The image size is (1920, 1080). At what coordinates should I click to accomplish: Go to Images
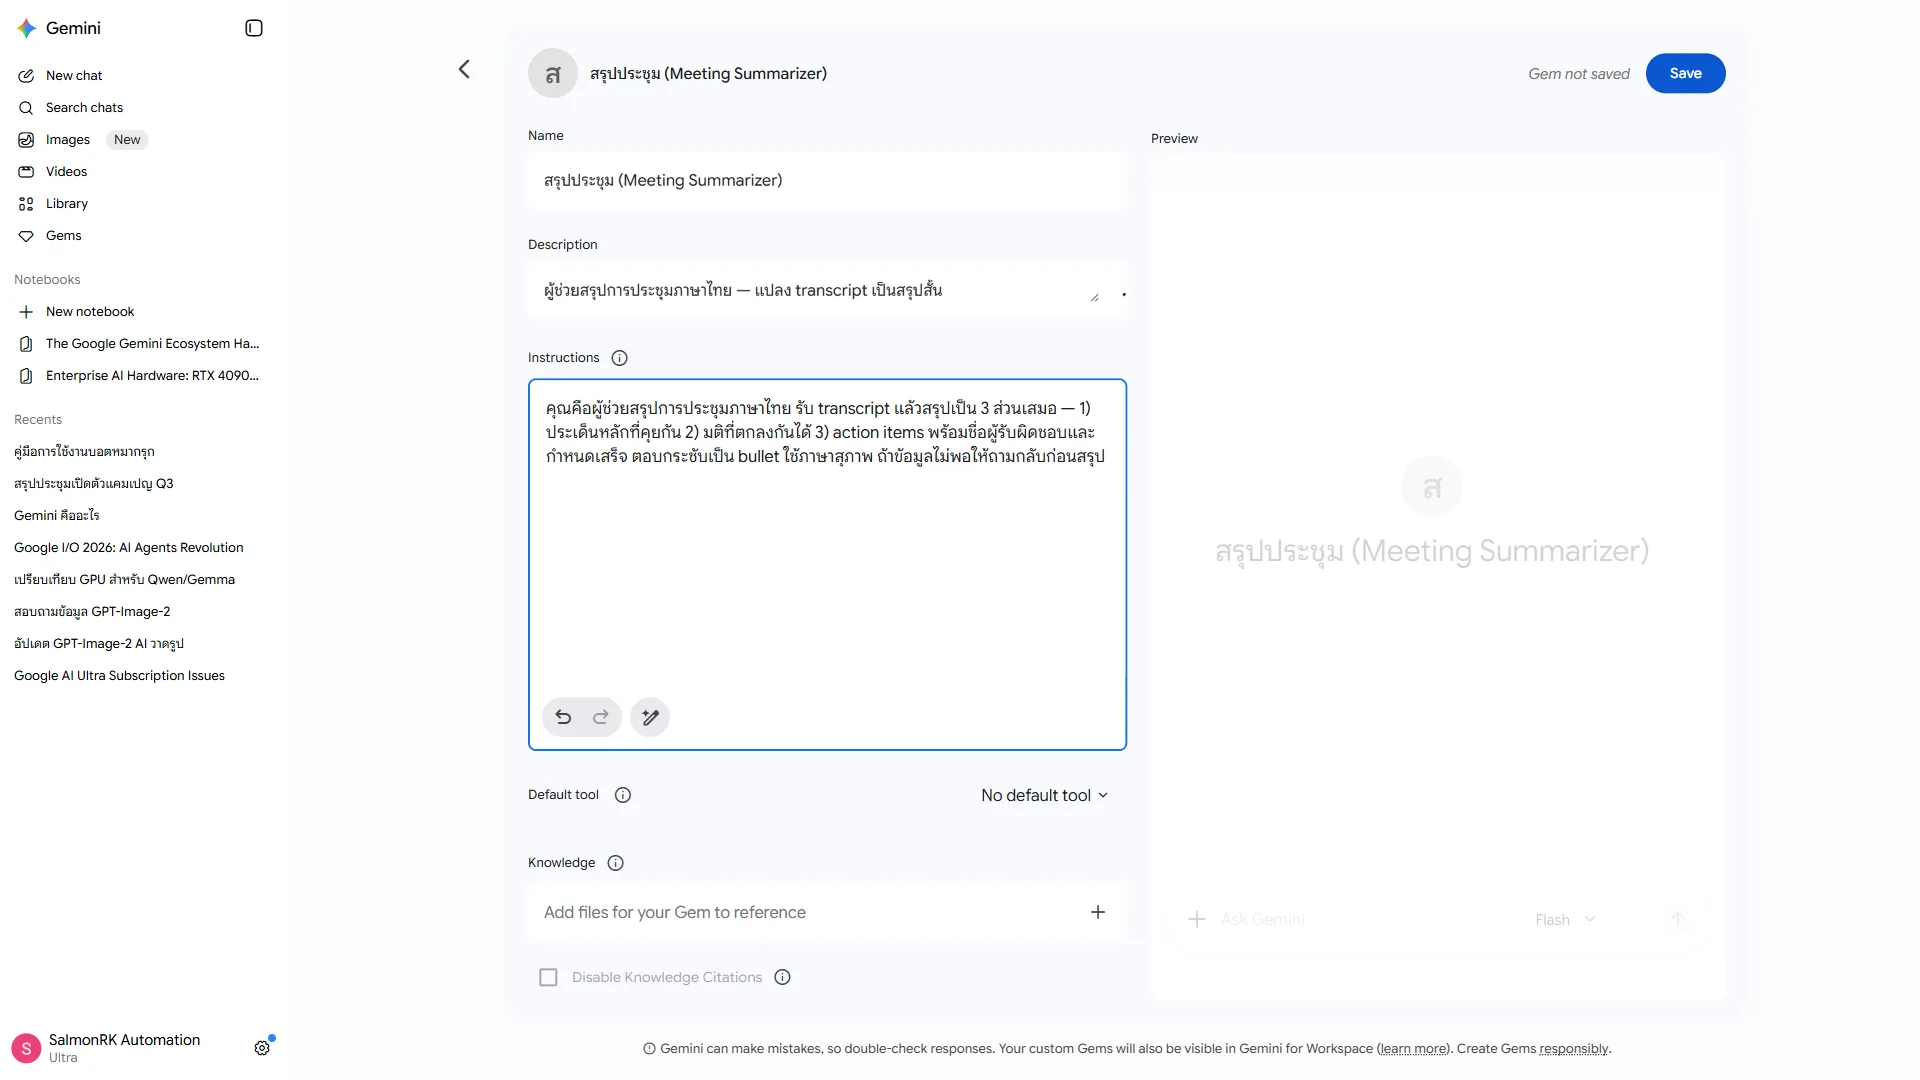(x=68, y=140)
